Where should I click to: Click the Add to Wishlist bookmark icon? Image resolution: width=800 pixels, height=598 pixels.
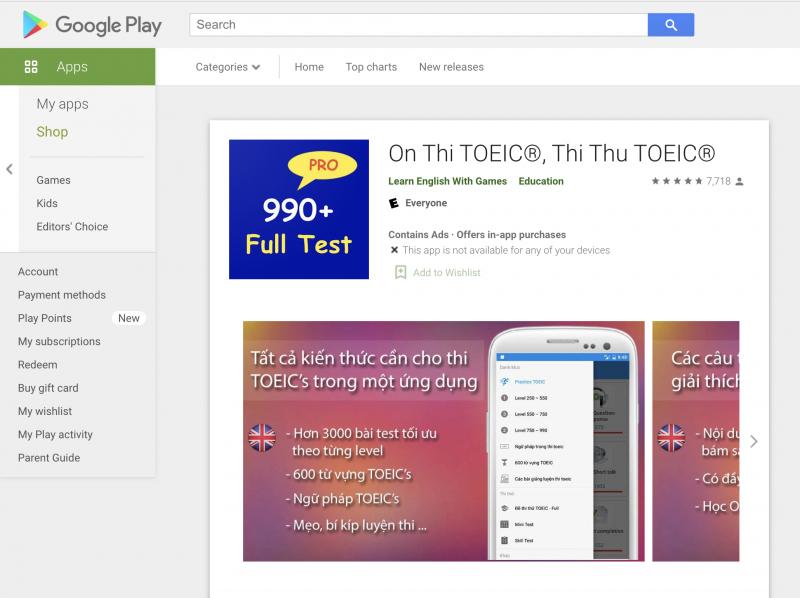coord(401,272)
